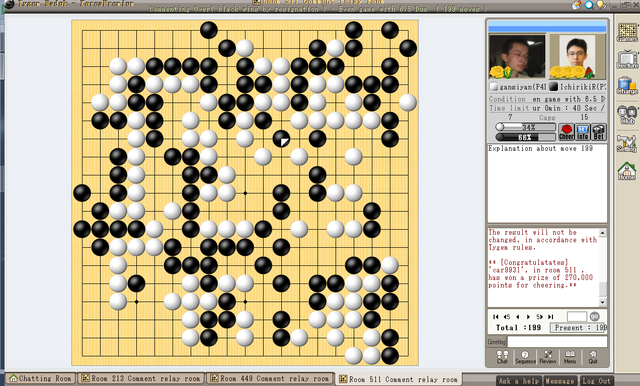640x386 pixels.
Task: Quit the room with Quit icon
Action: (x=593, y=357)
